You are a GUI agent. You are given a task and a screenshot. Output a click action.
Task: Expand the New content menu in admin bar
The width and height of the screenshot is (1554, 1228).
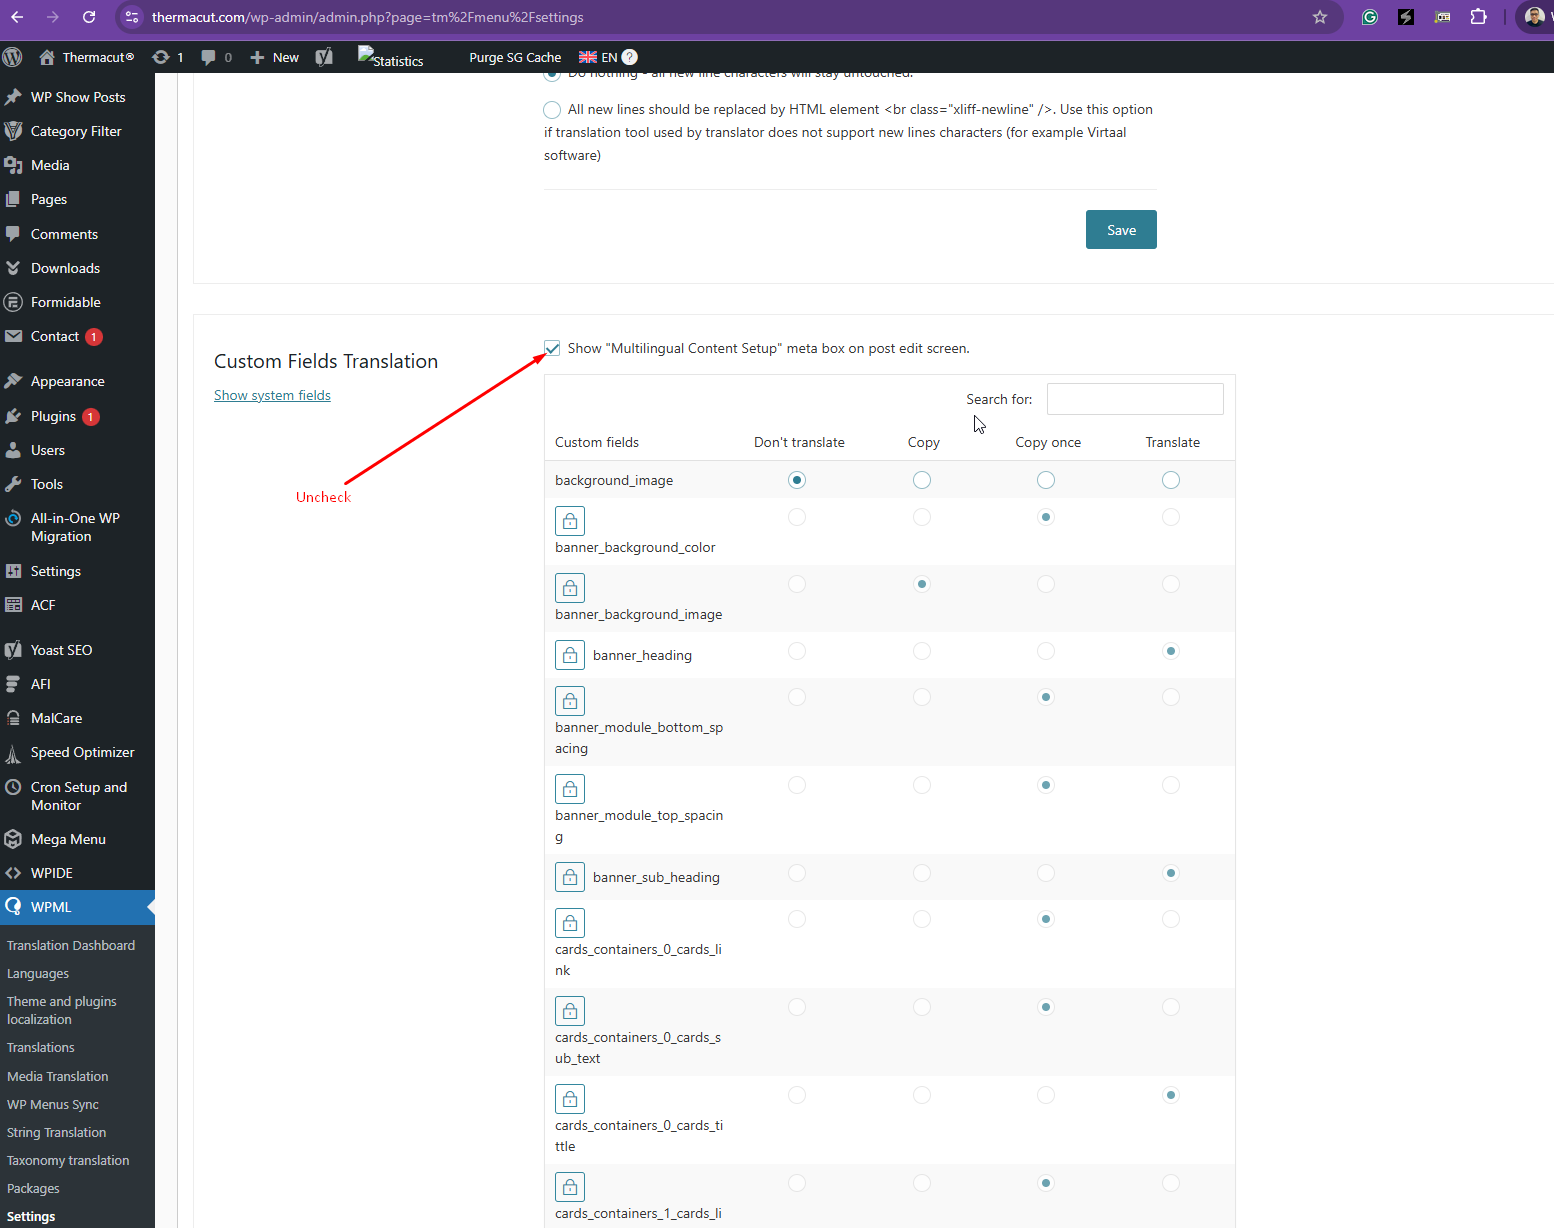(275, 57)
